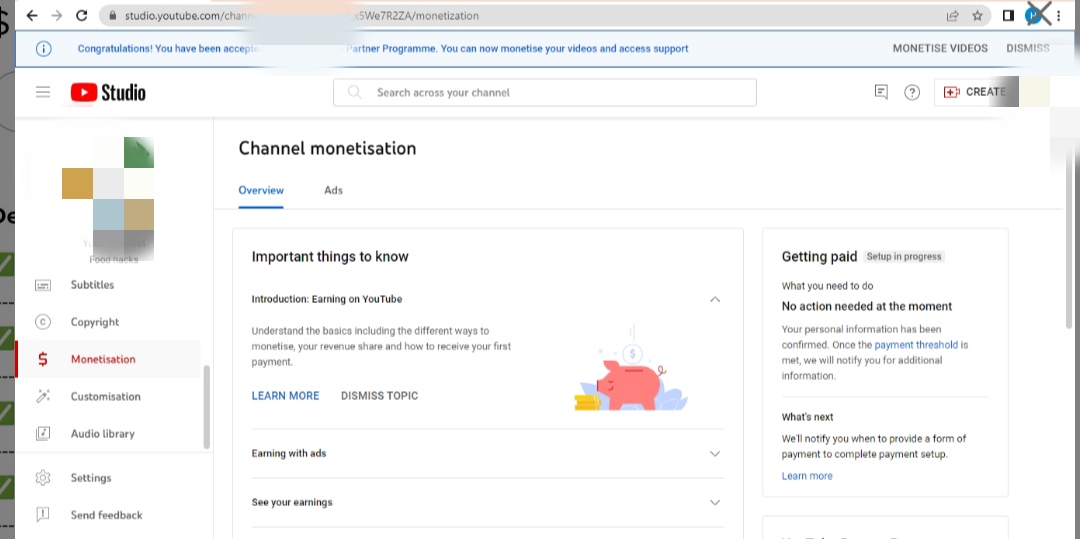Screen dimensions: 1080x539
Task: Switch to the Ads tab
Action: point(333,190)
